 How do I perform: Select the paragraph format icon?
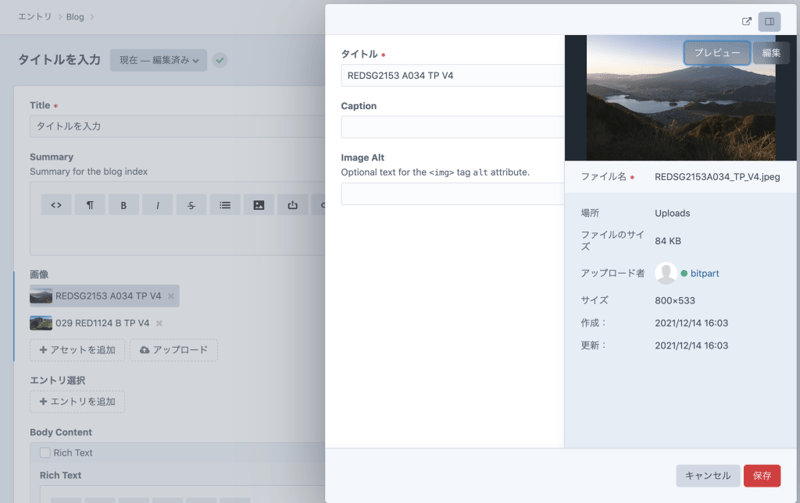90,205
